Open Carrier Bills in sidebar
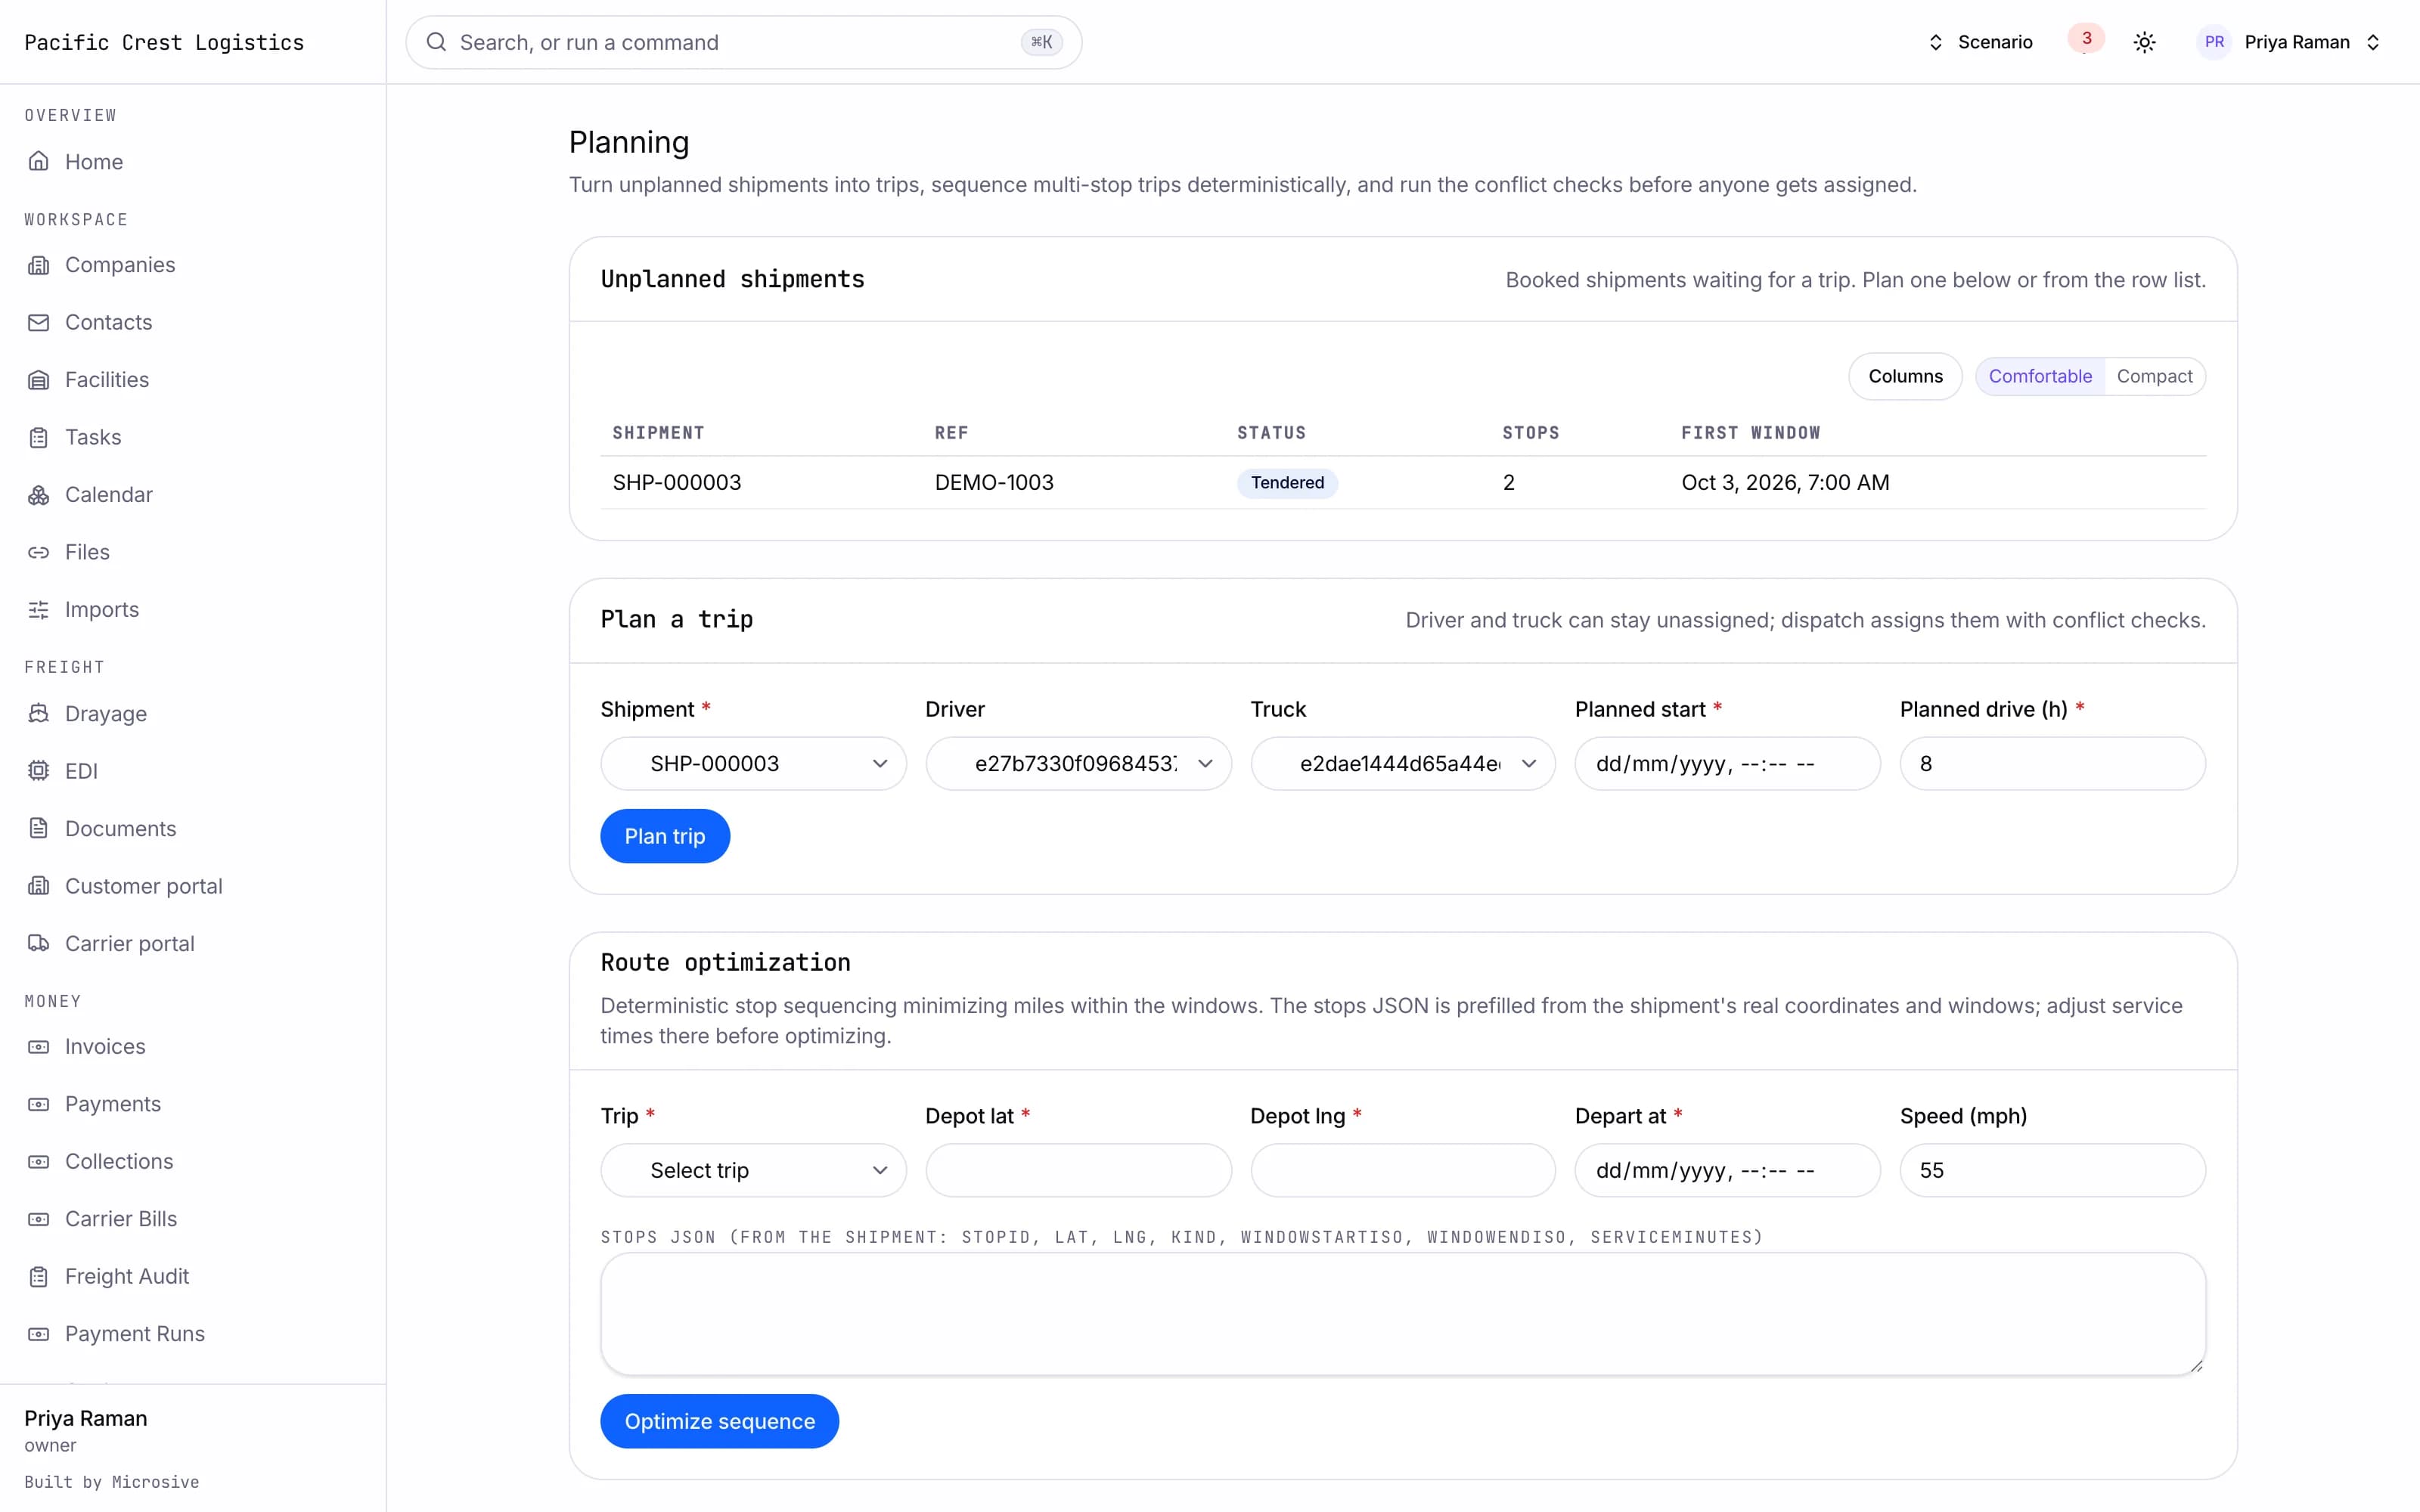This screenshot has height=1512, width=2420. [x=121, y=1219]
